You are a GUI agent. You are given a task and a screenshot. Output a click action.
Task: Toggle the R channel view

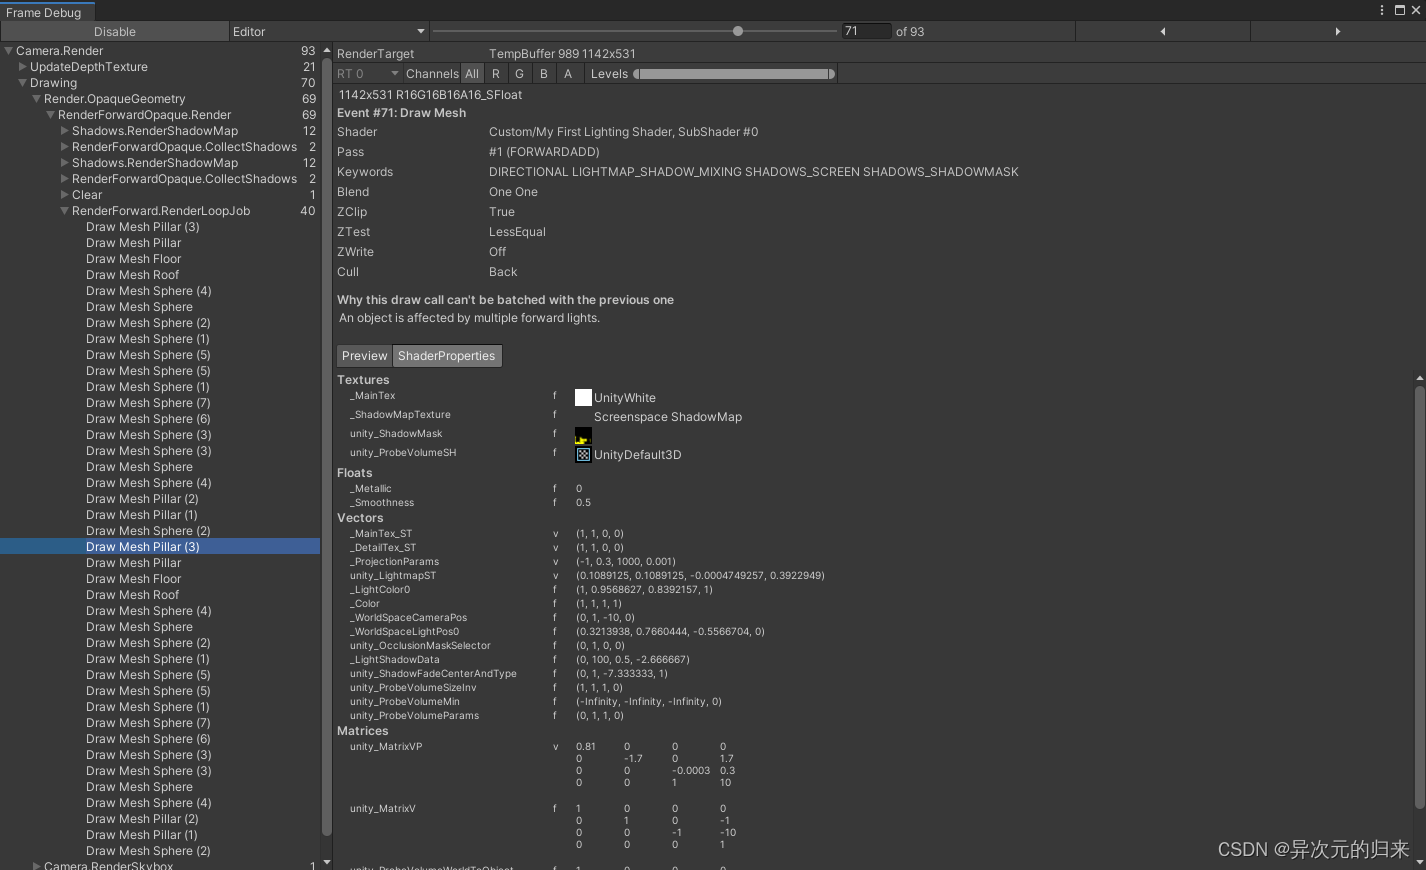[x=496, y=74]
